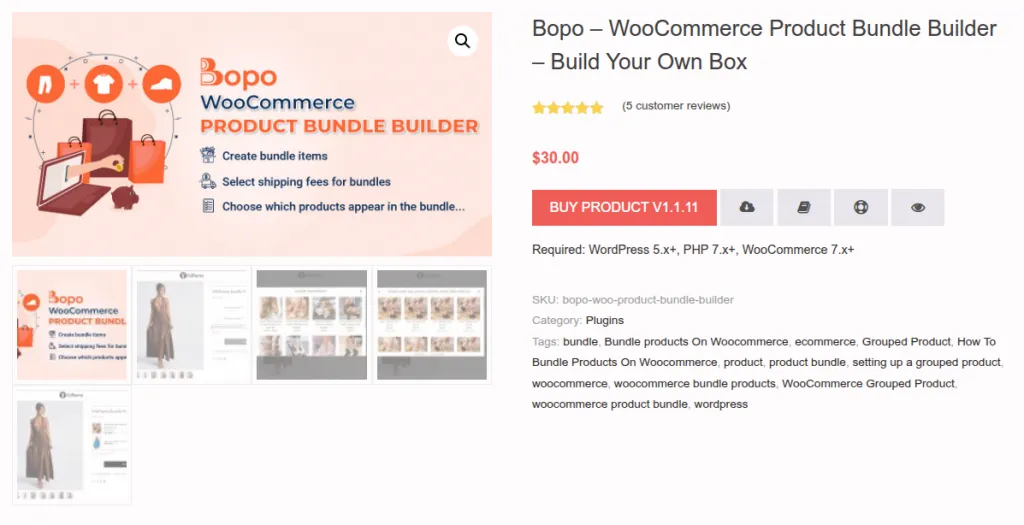1024x525 pixels.
Task: Select second thumbnail with dress model
Action: click(192, 324)
